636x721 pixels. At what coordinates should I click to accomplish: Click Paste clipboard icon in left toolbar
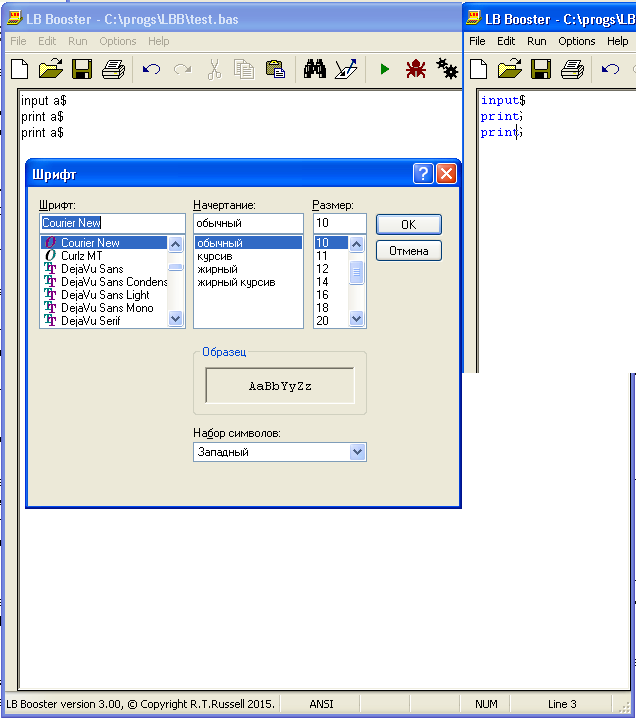pyautogui.click(x=275, y=69)
